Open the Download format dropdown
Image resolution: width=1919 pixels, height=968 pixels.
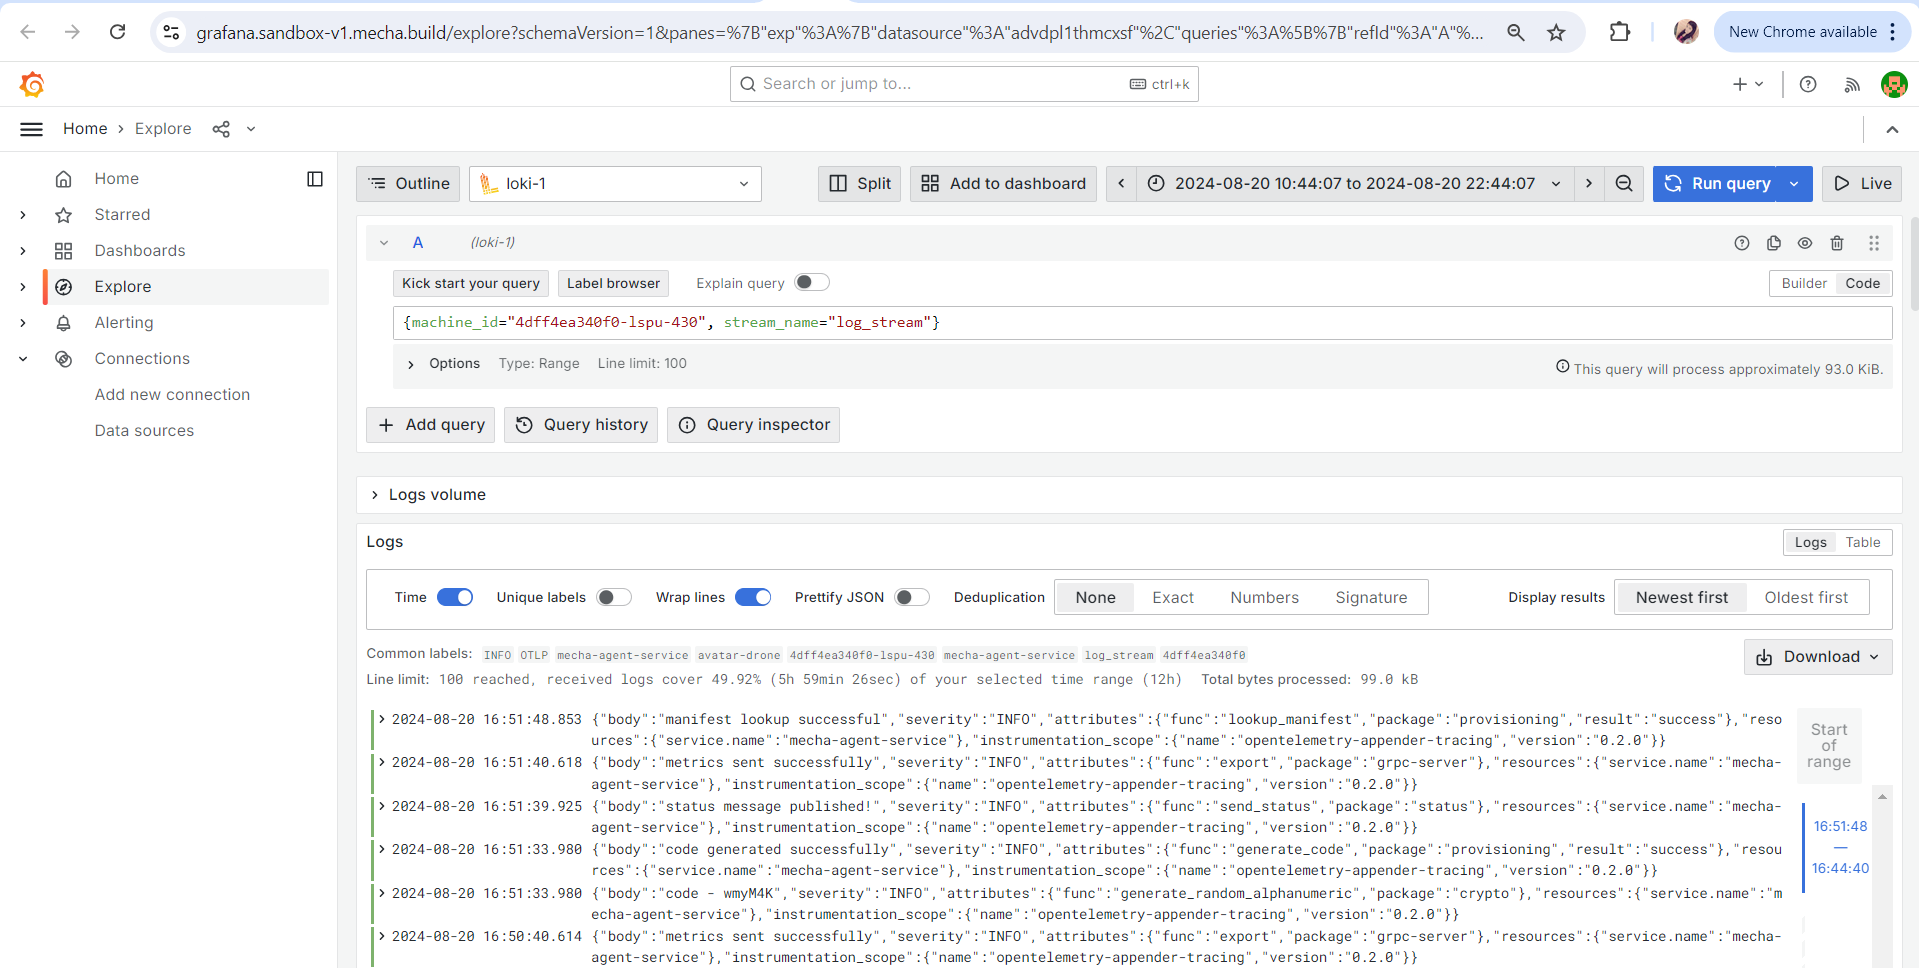pyautogui.click(x=1818, y=657)
